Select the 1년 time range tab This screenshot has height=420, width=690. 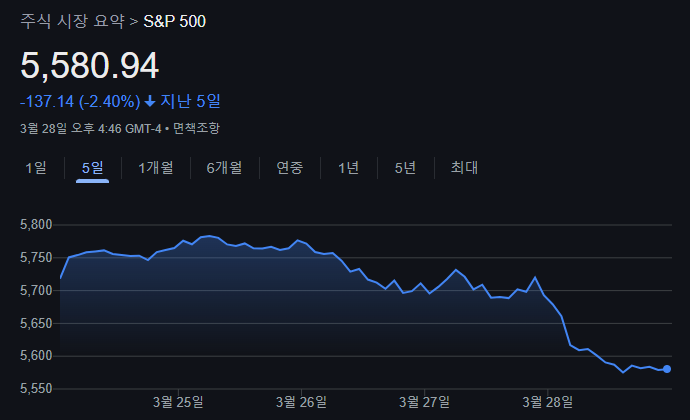(349, 168)
